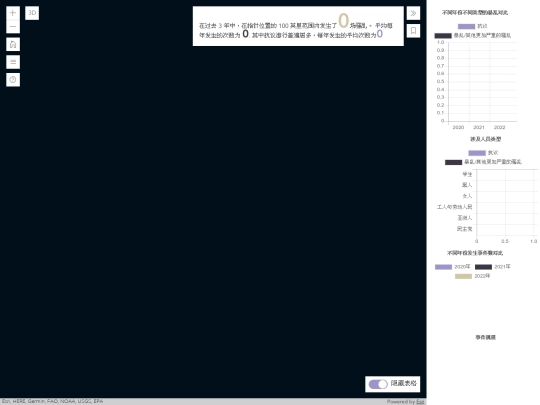The image size is (540, 405).
Task: Click the 2021 x-axis label
Action: click(x=479, y=127)
